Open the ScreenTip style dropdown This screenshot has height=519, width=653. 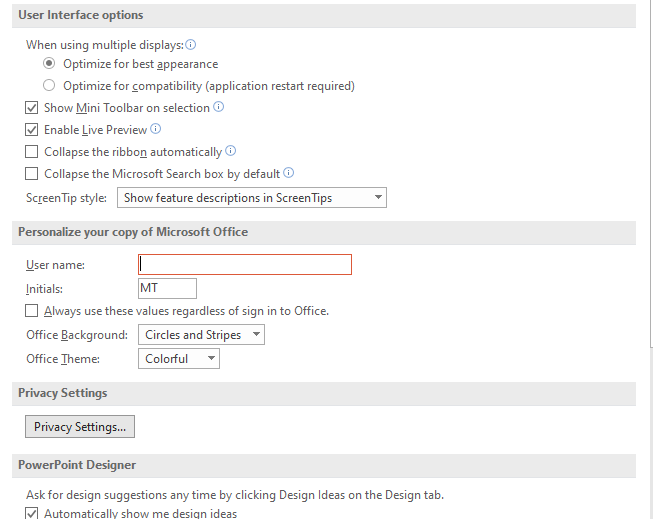[252, 198]
